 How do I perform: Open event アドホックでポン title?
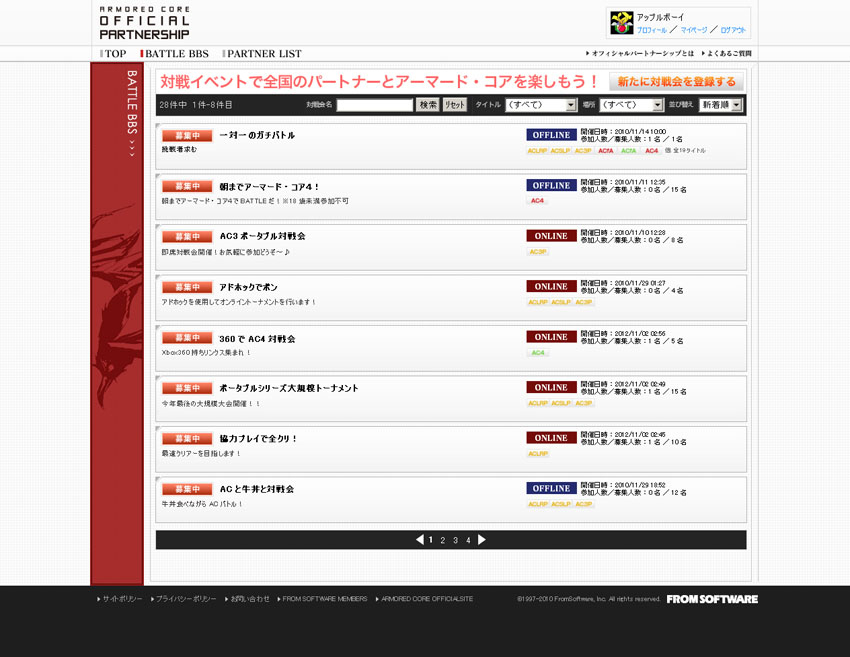coord(248,287)
